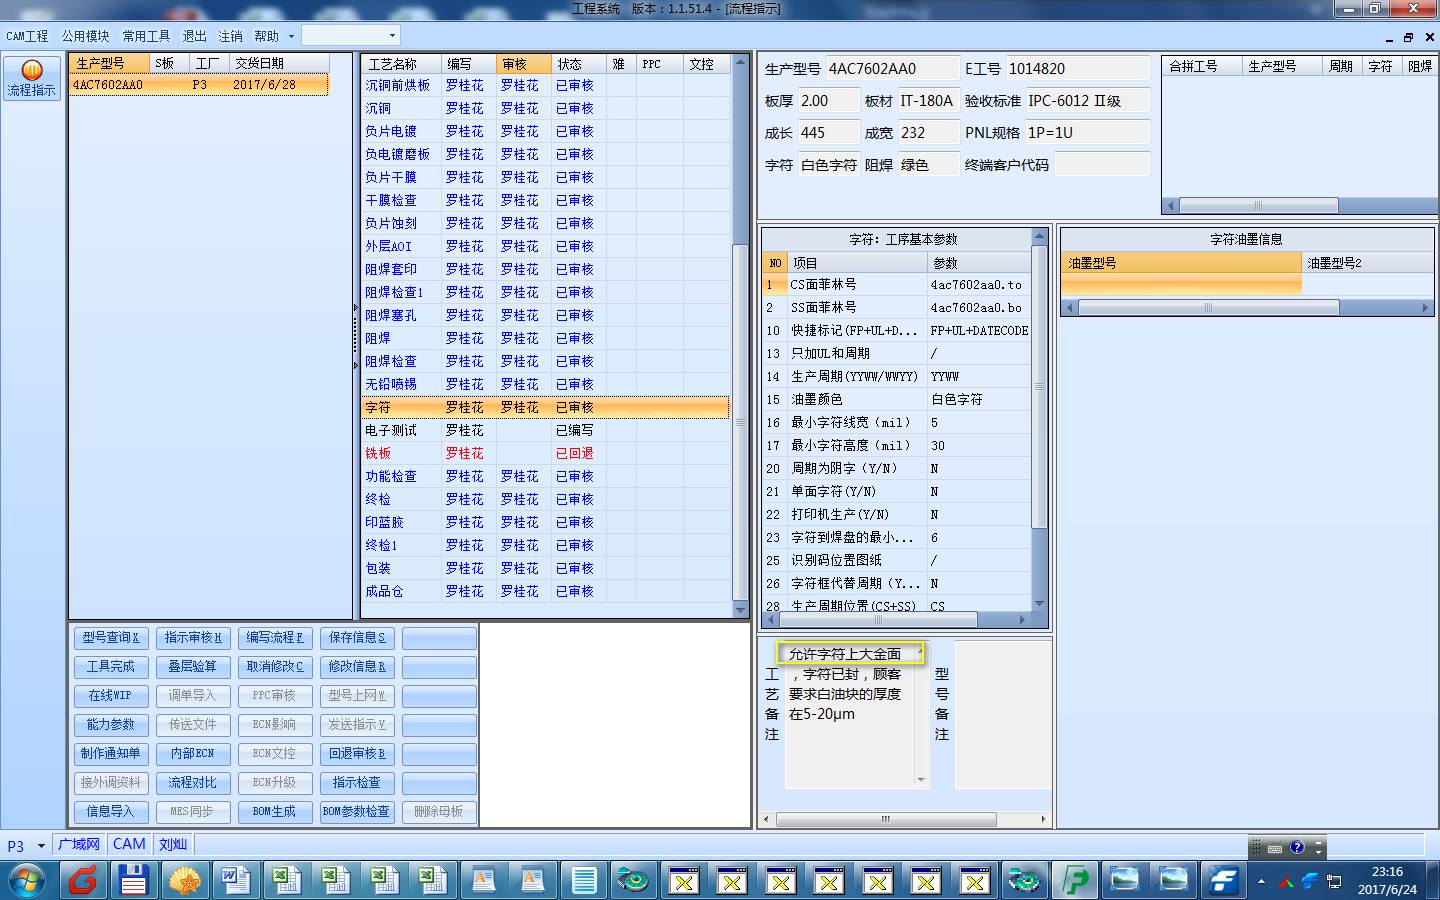Click left arrow of 合拼工号 table scrollbar

1171,206
